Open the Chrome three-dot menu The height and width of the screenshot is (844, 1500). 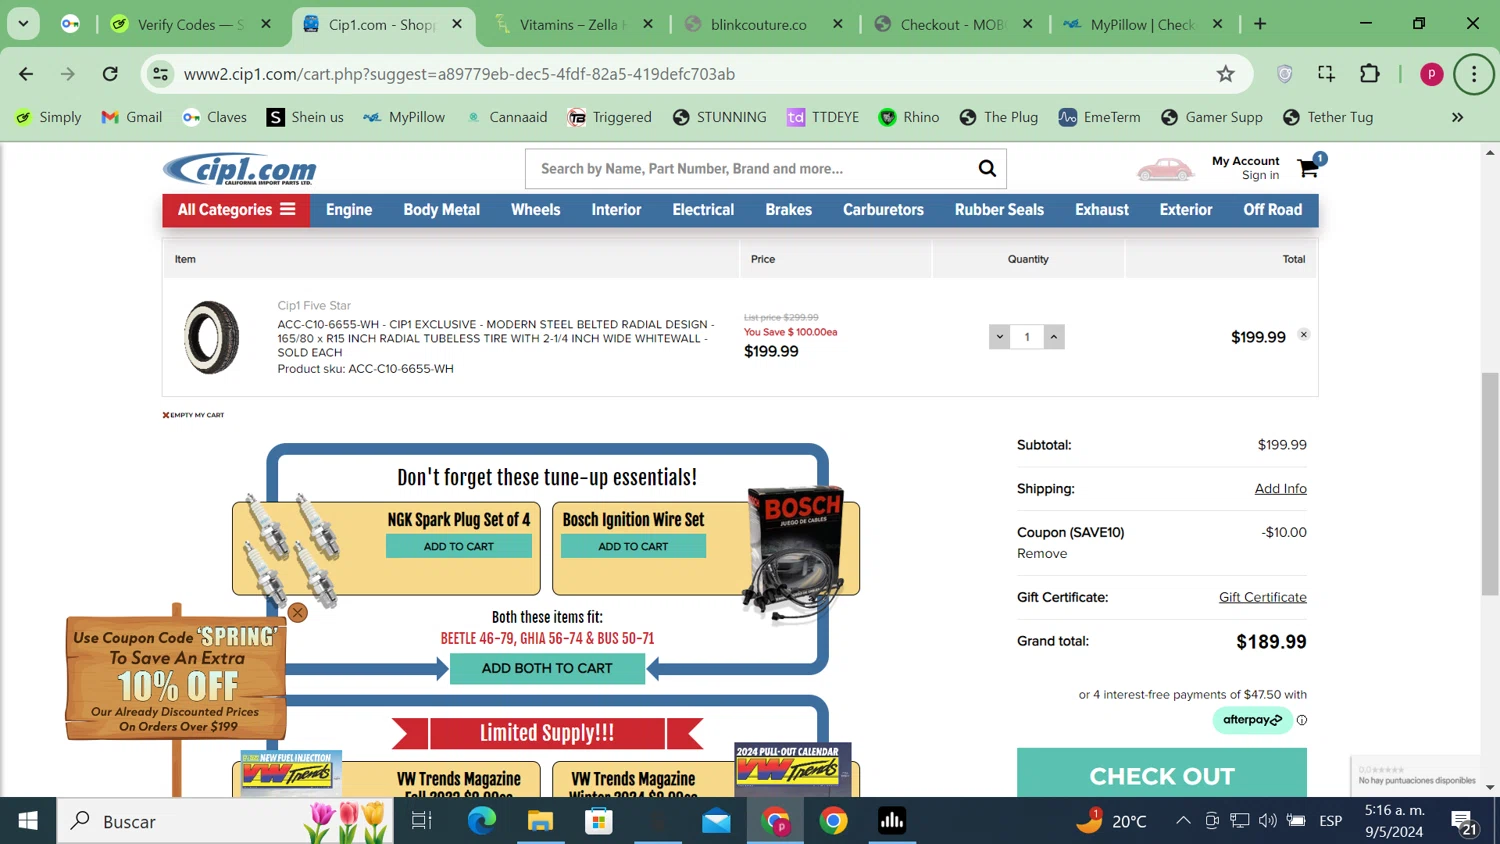pyautogui.click(x=1474, y=74)
